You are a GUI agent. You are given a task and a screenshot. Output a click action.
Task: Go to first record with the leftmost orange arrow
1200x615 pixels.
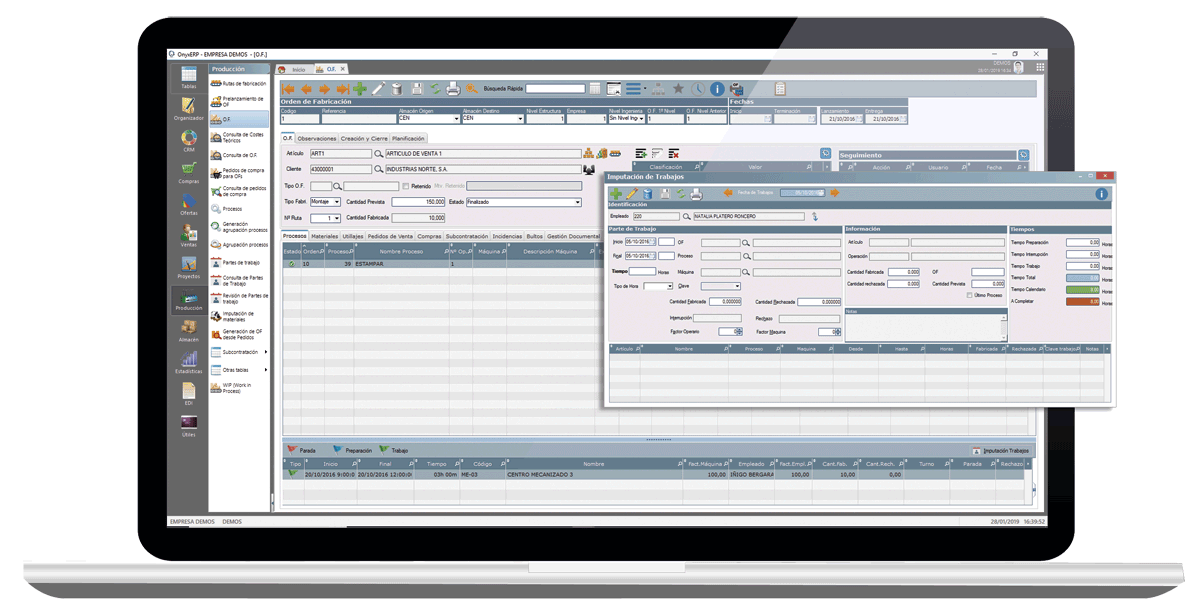click(289, 89)
